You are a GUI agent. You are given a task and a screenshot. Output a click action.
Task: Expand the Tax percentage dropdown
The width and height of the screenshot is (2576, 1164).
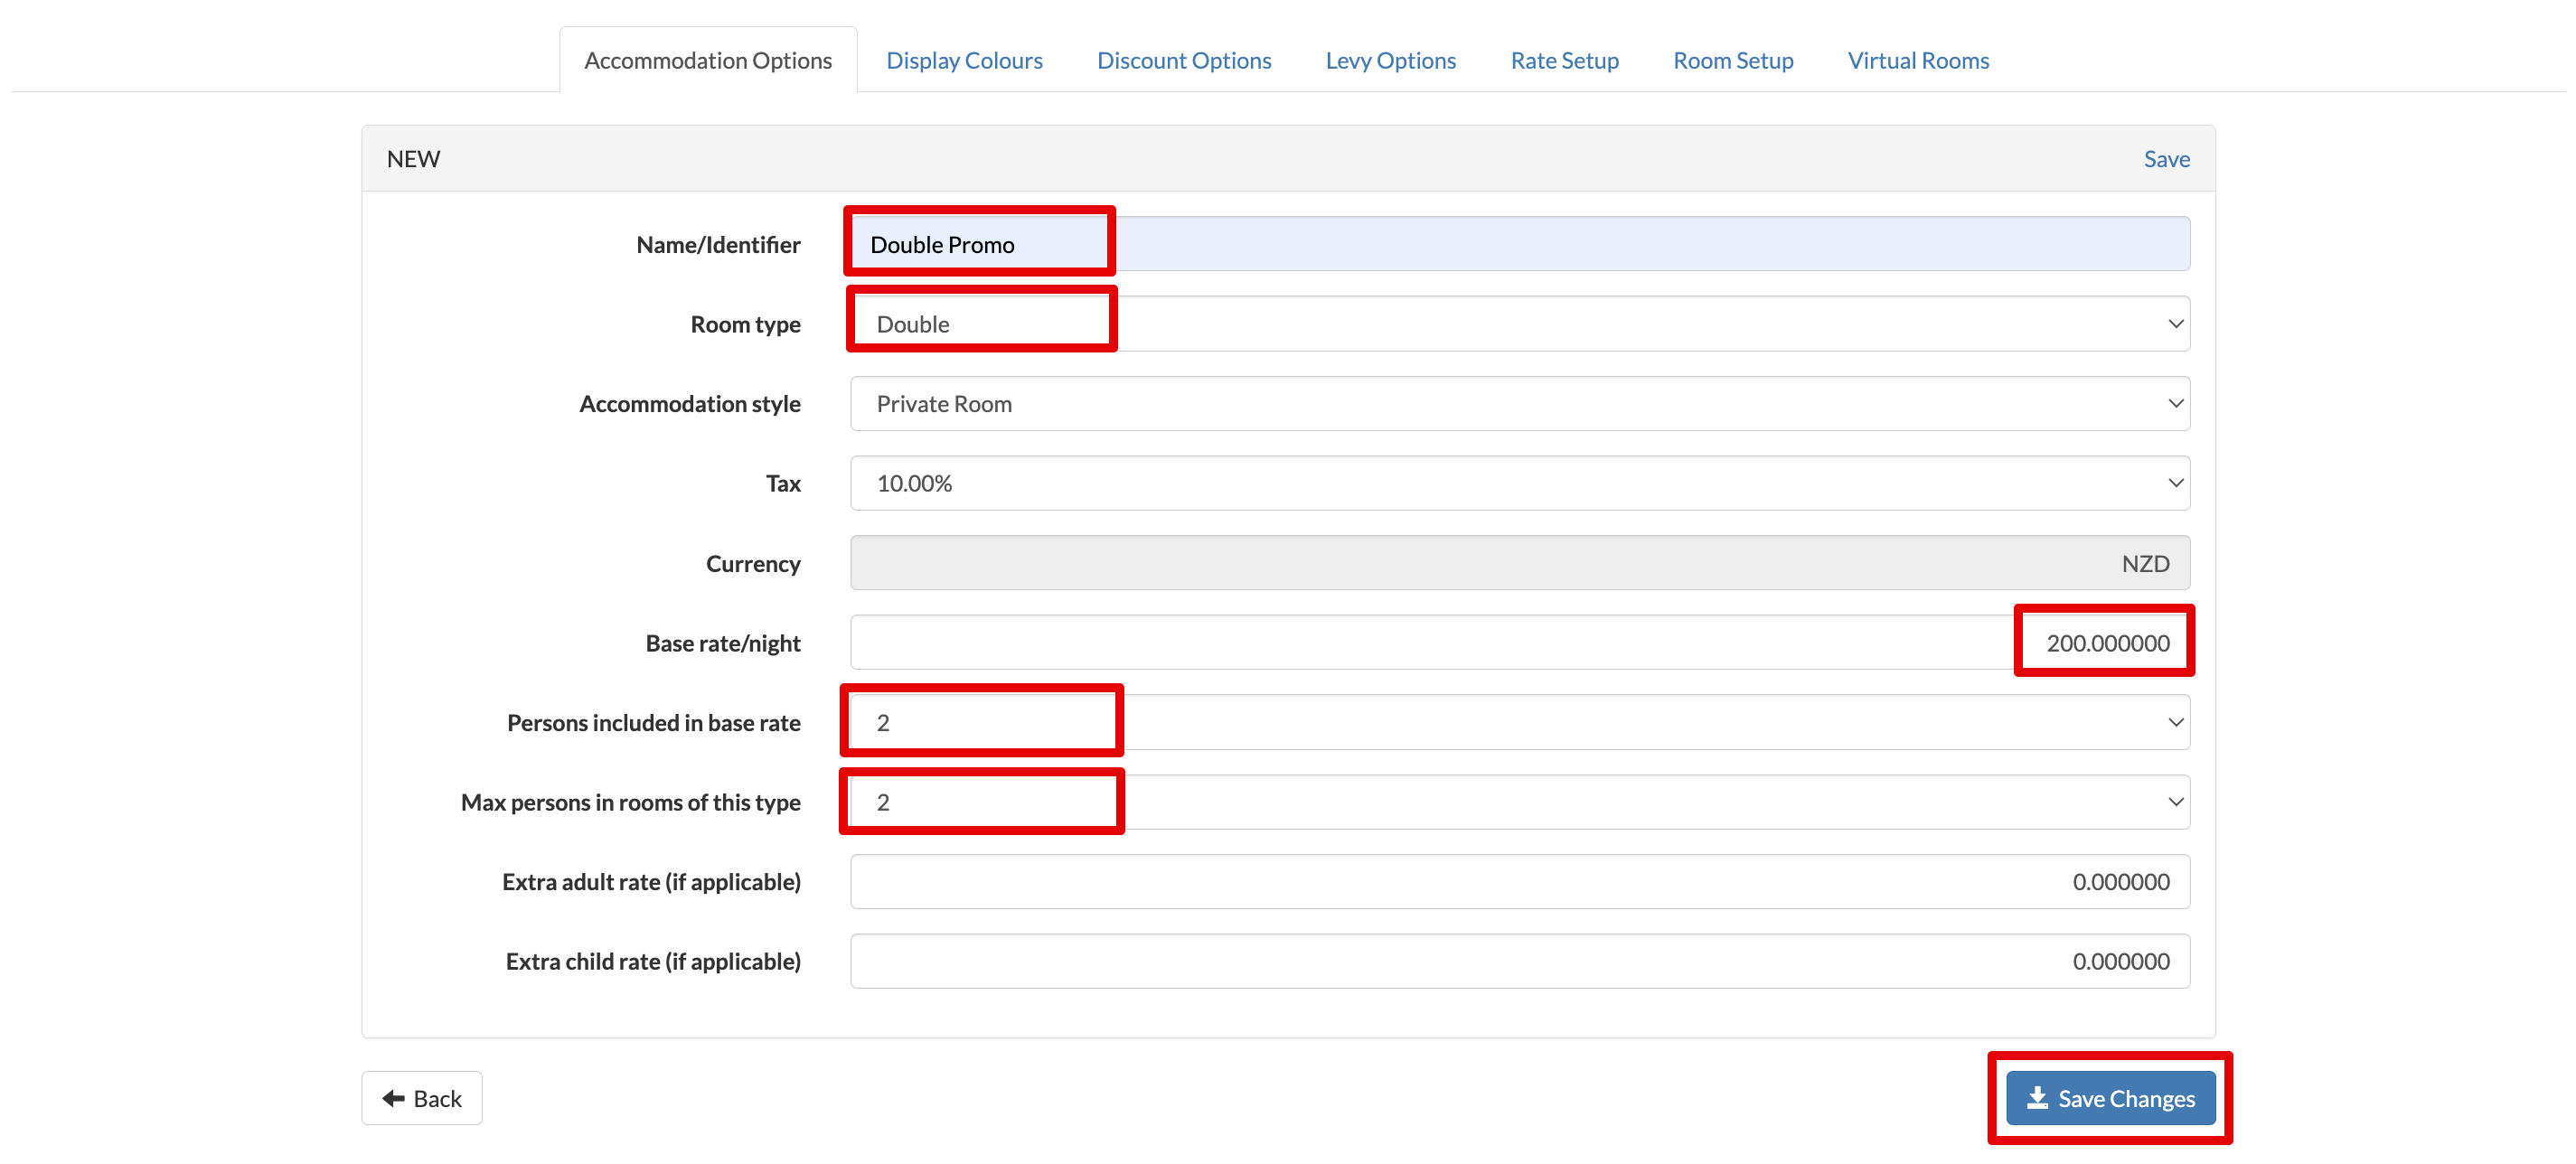tap(1520, 484)
